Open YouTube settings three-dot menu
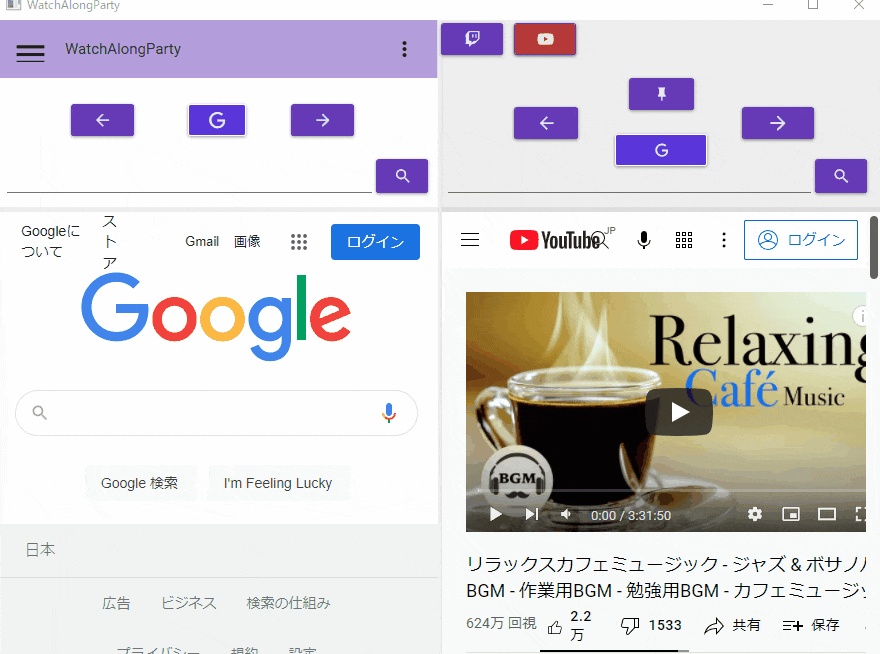The width and height of the screenshot is (880, 654). pyautogui.click(x=724, y=240)
